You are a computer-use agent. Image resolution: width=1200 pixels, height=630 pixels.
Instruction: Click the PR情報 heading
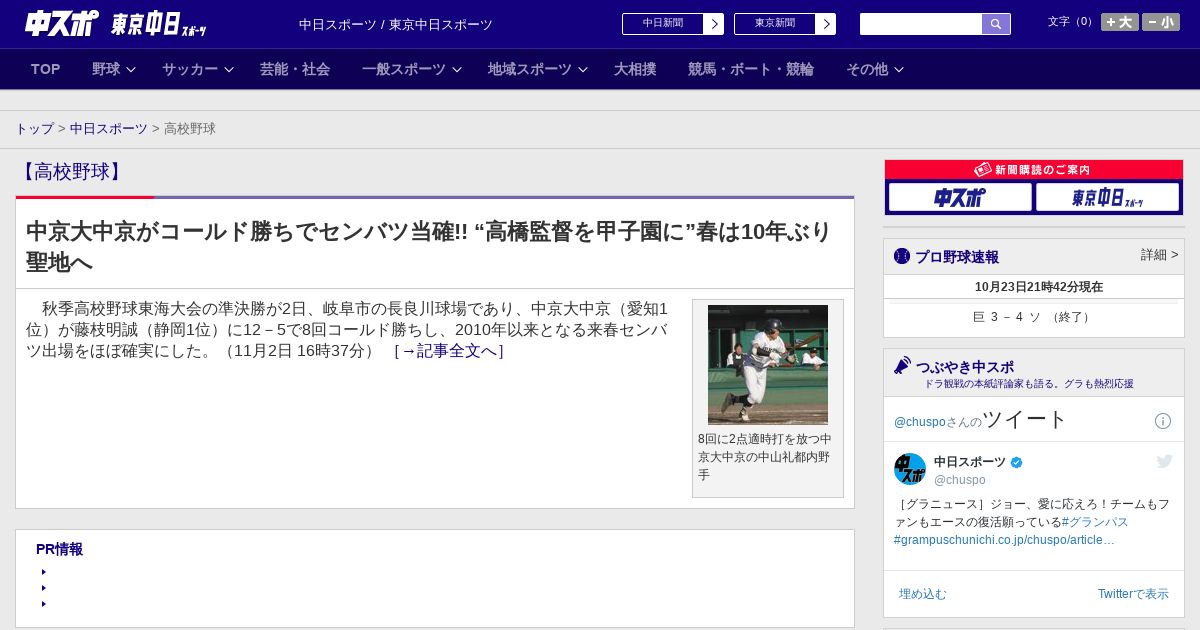59,549
